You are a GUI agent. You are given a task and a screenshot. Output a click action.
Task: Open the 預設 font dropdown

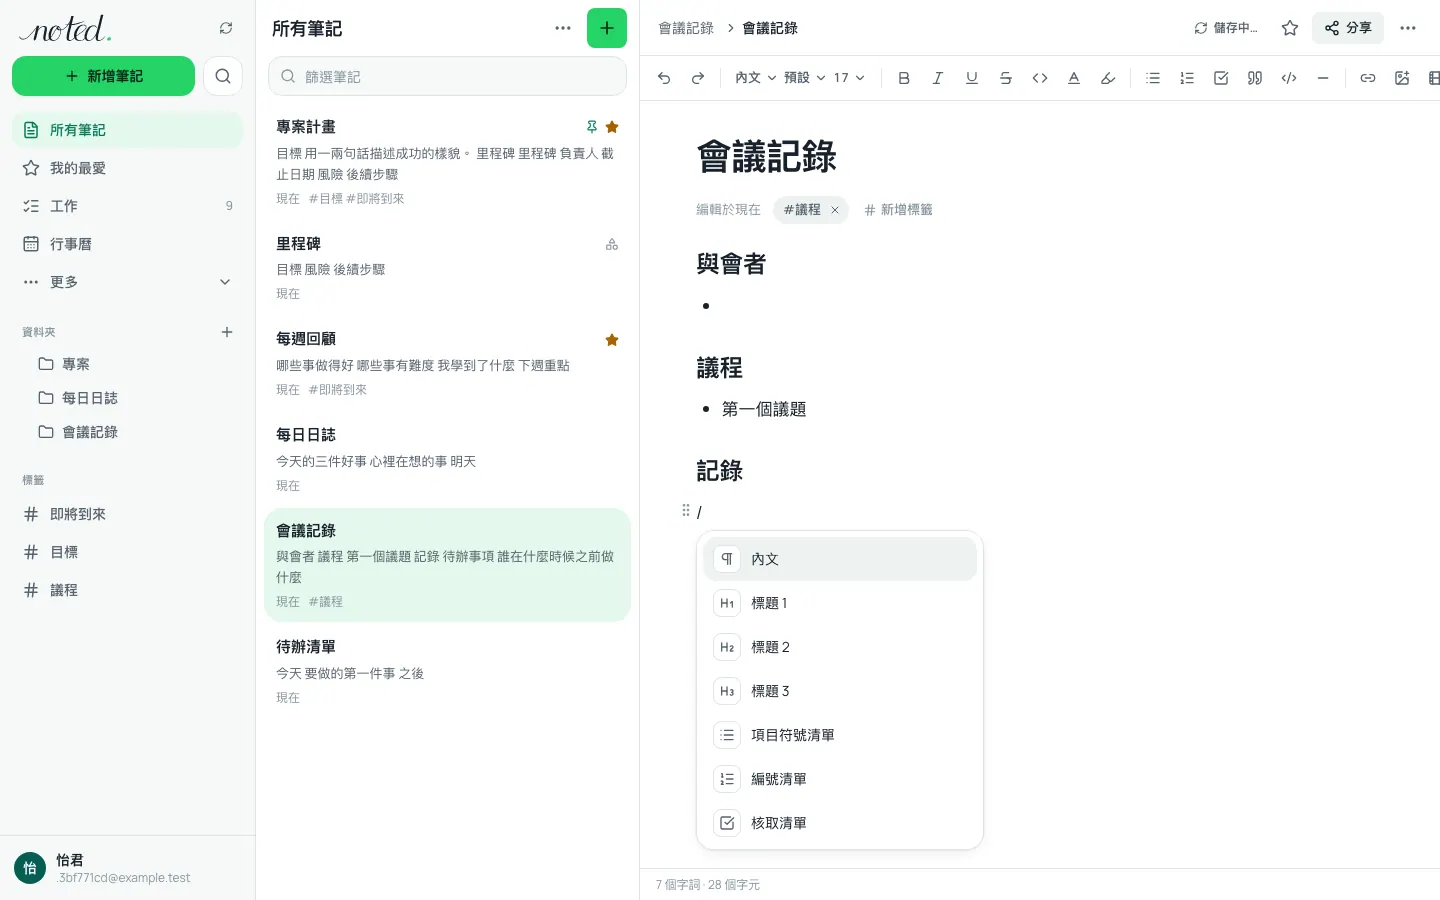tap(805, 78)
